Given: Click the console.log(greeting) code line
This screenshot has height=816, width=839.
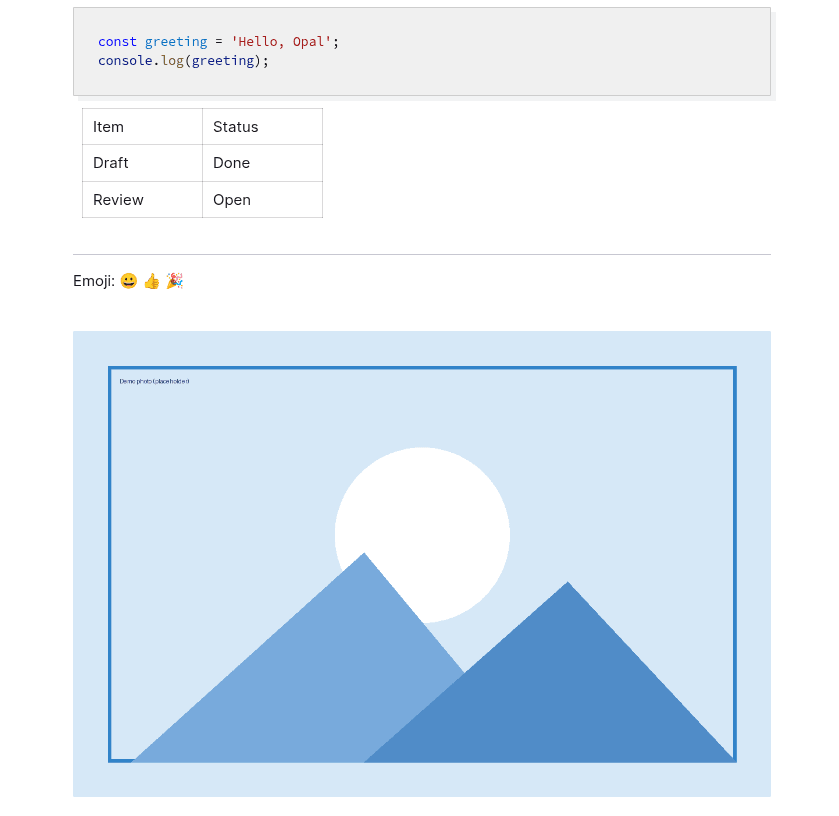Looking at the screenshot, I should [x=183, y=60].
